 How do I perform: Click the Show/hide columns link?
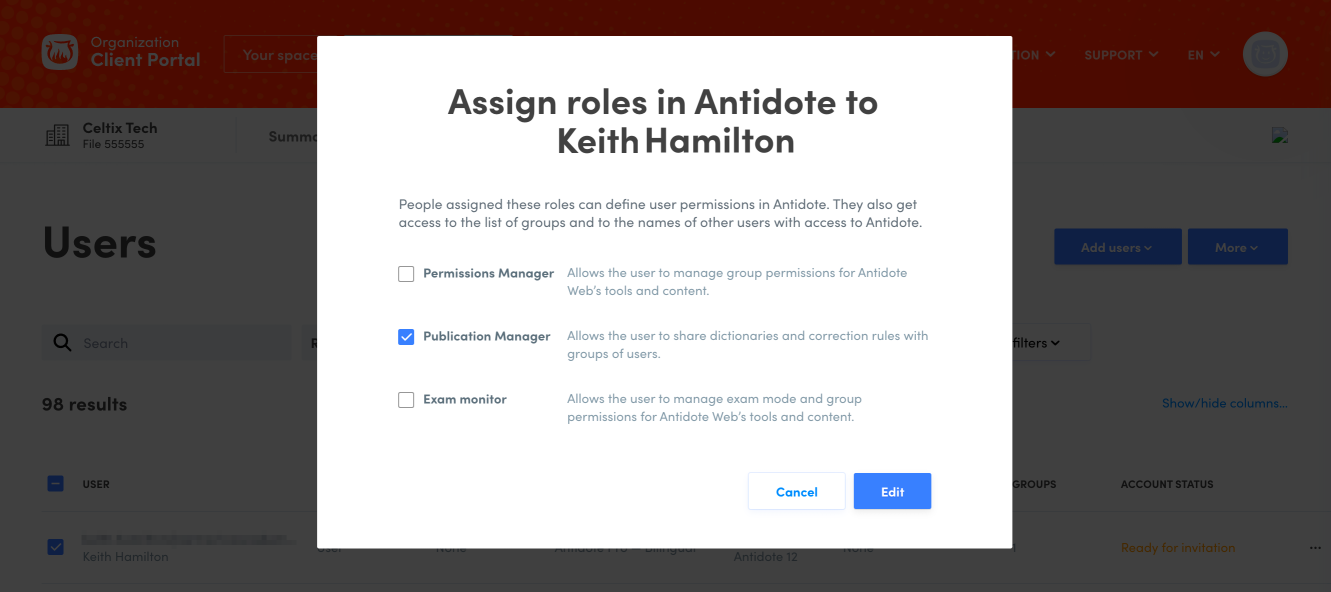(1224, 404)
